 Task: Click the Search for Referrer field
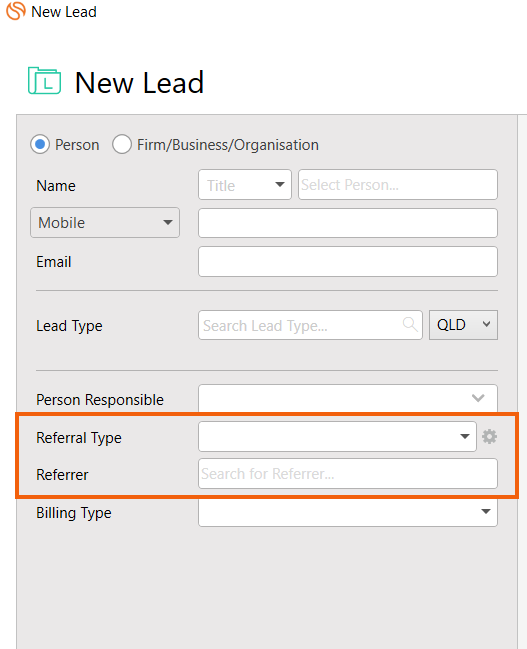pyautogui.click(x=348, y=474)
